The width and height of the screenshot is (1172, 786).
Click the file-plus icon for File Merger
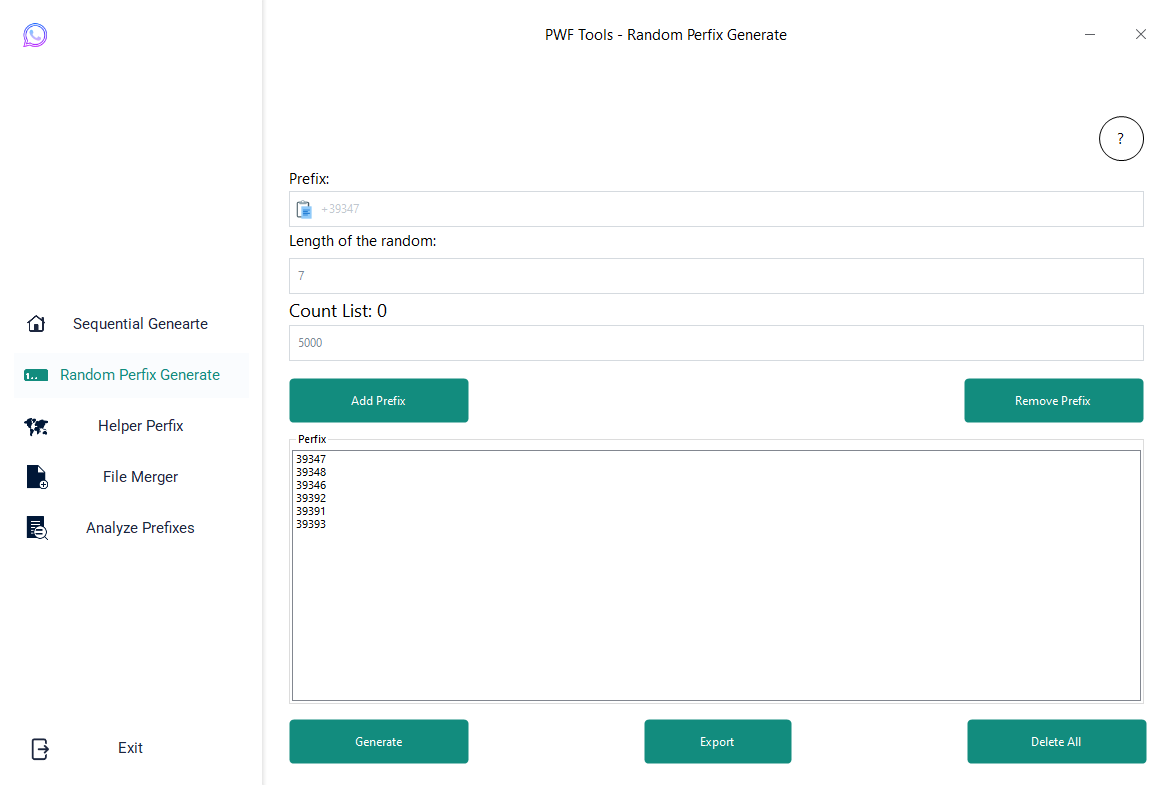pyautogui.click(x=37, y=477)
